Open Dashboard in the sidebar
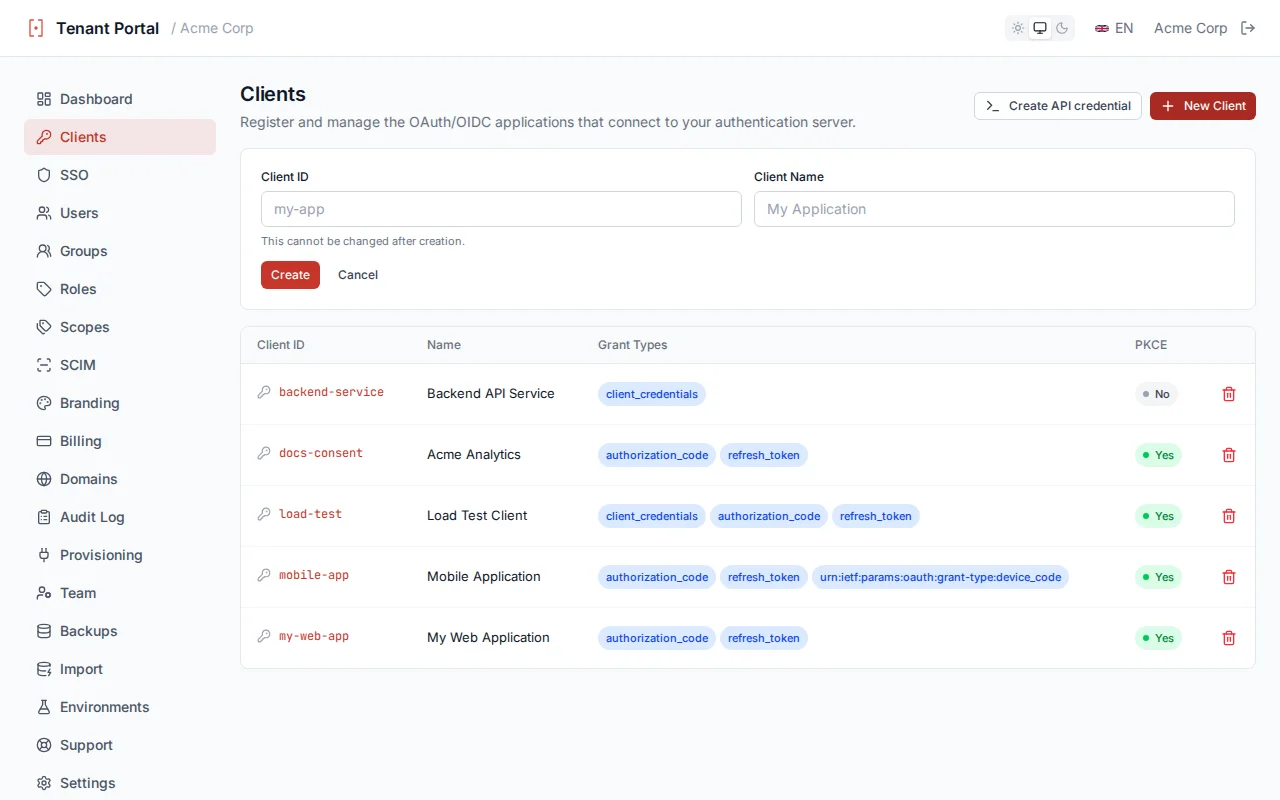Viewport: 1280px width, 800px height. [120, 99]
